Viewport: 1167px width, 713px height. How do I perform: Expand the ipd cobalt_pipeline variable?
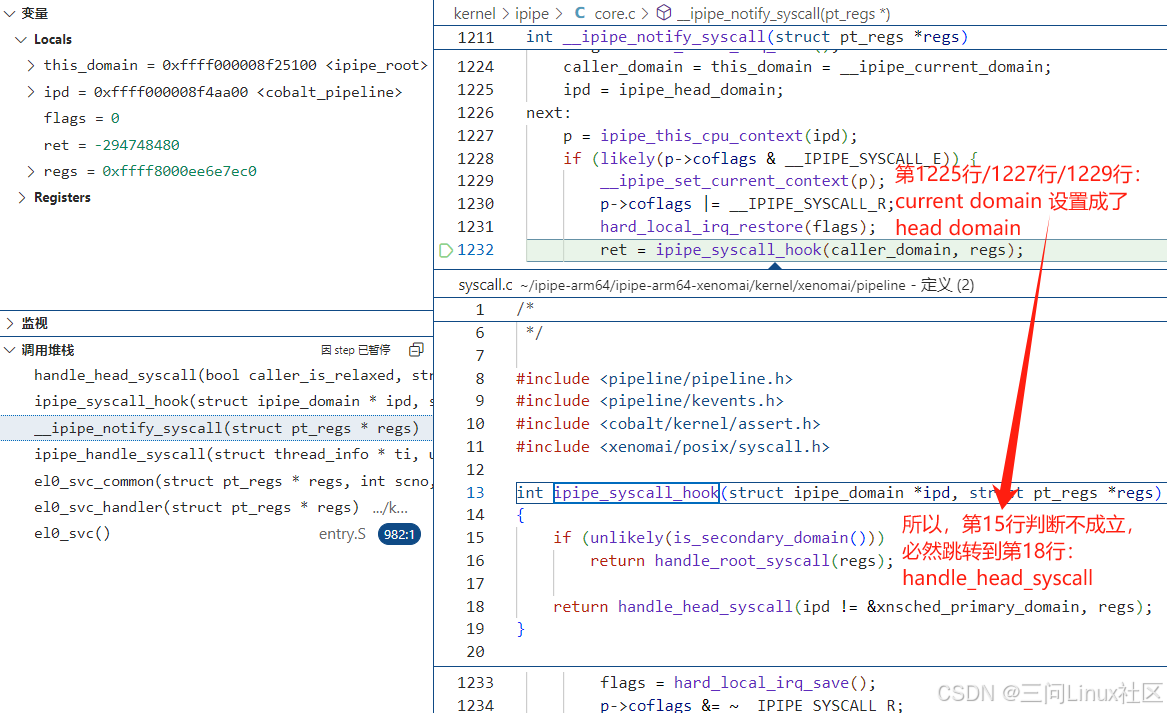[x=31, y=92]
